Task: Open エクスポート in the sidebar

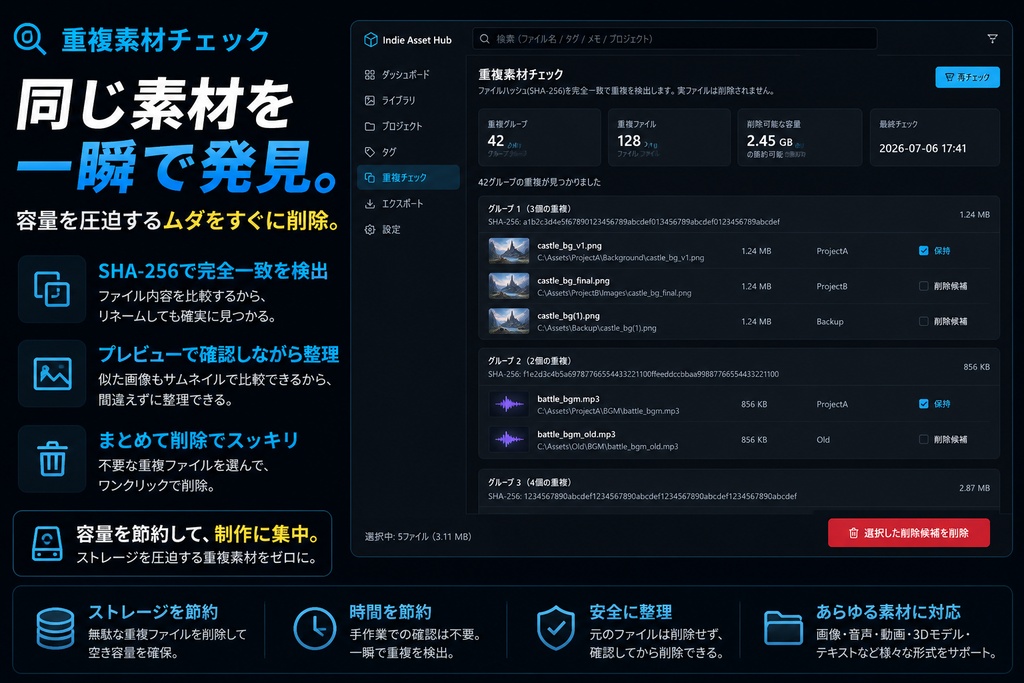Action: click(x=408, y=204)
